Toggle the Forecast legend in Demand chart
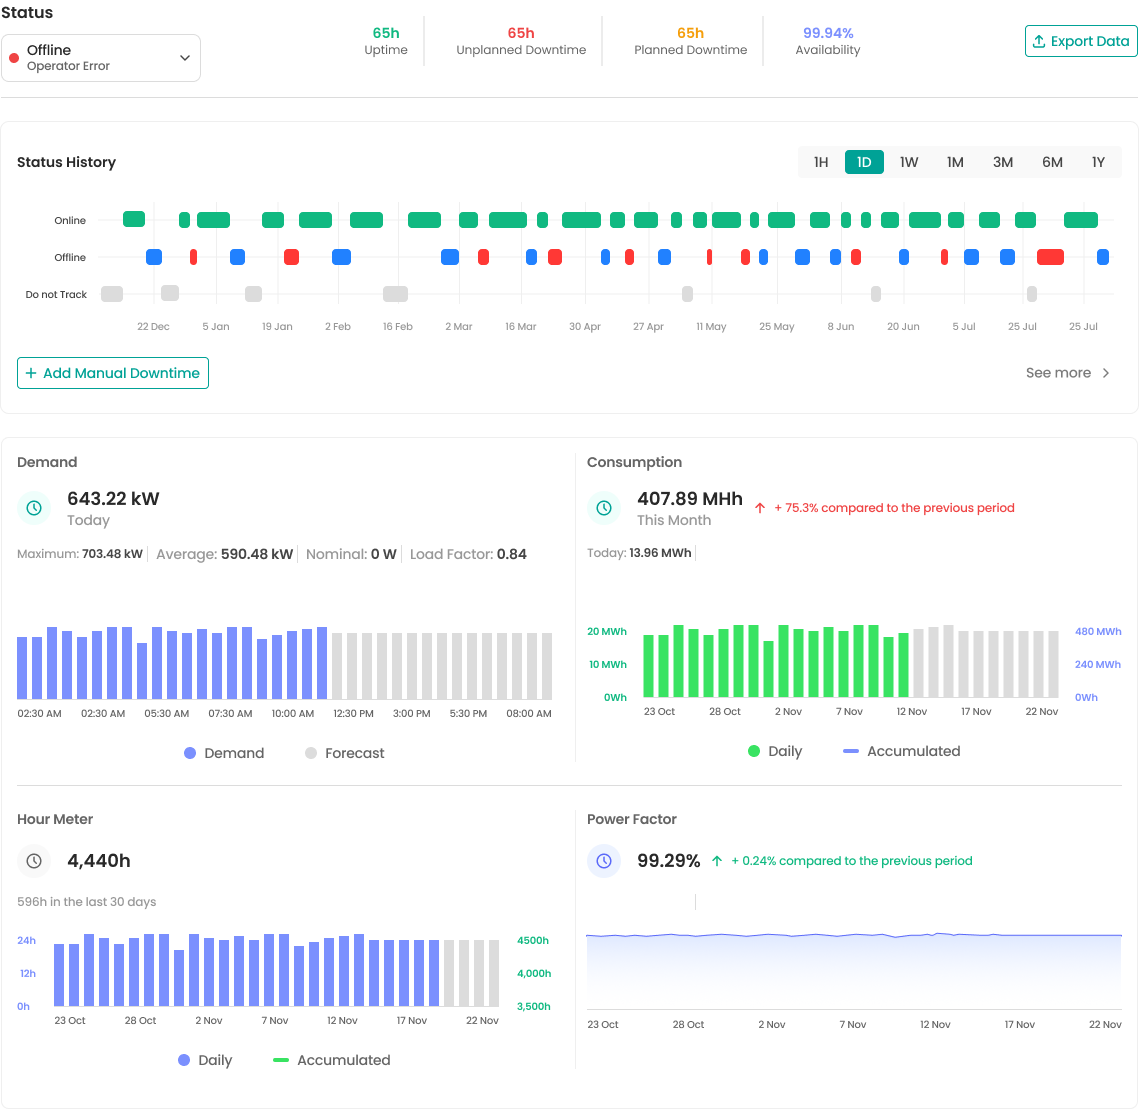Screen dimensions: 1139x1109 point(344,753)
